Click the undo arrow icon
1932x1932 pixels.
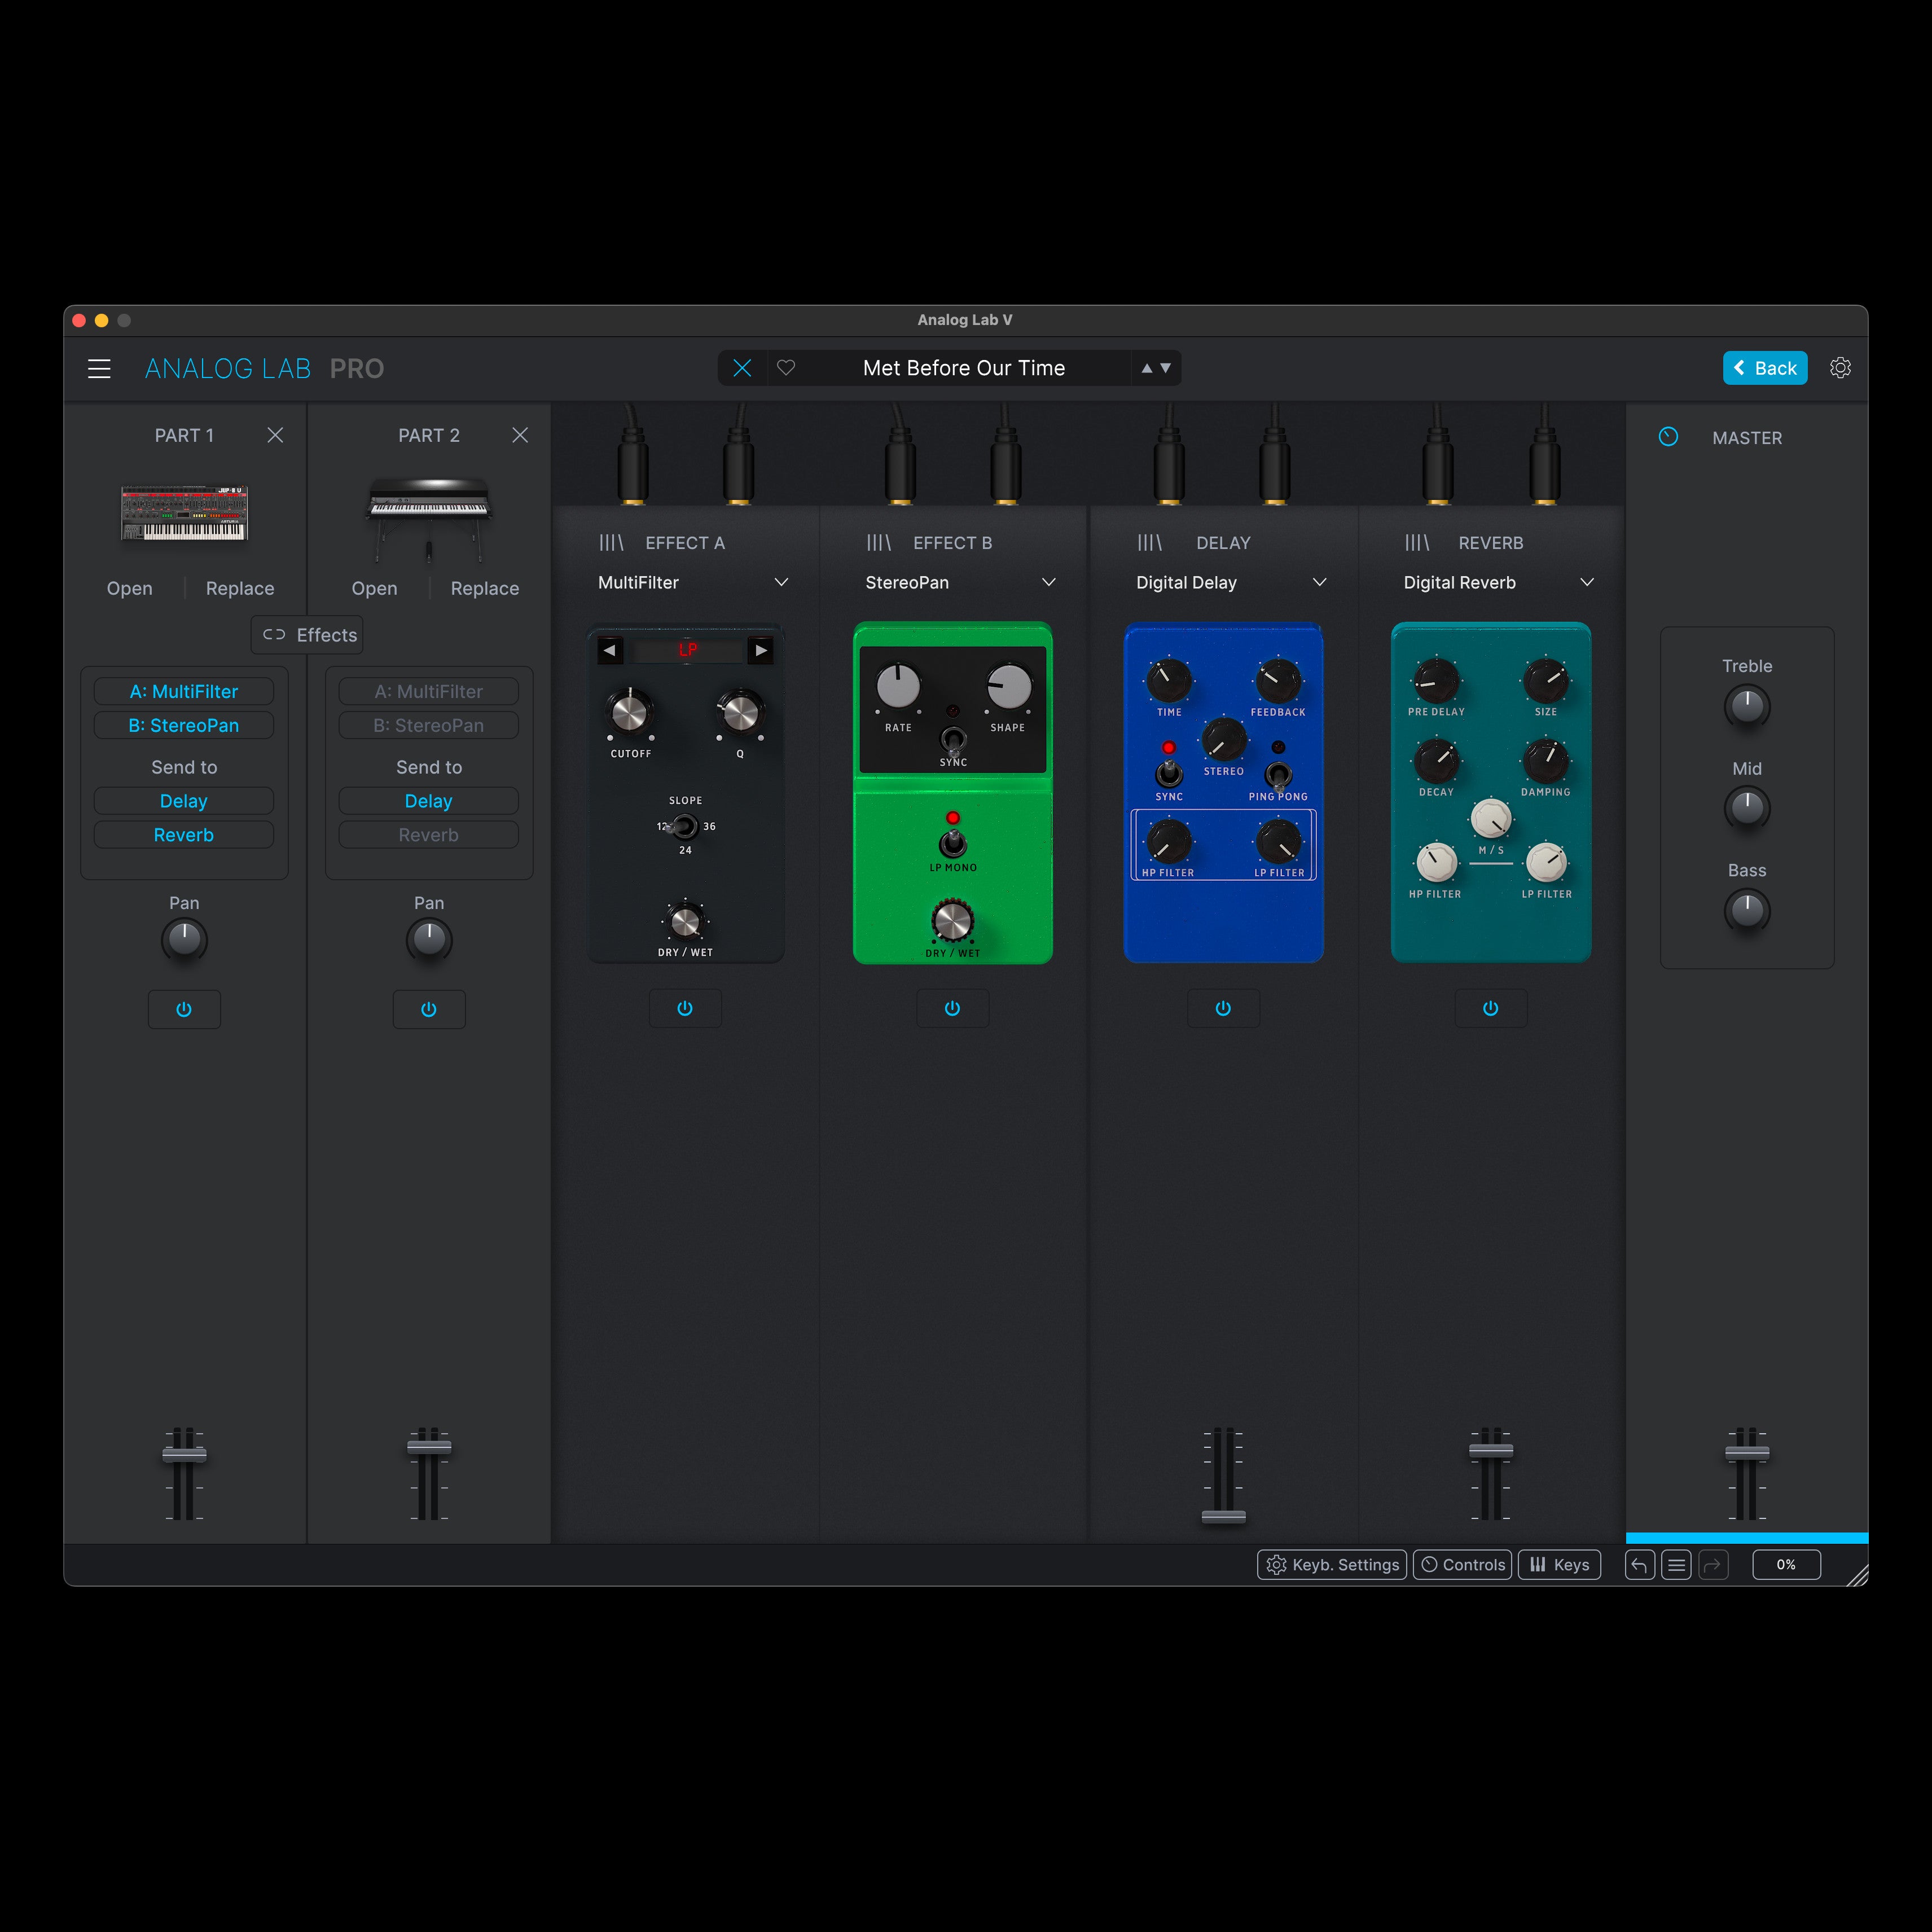coord(1640,1565)
